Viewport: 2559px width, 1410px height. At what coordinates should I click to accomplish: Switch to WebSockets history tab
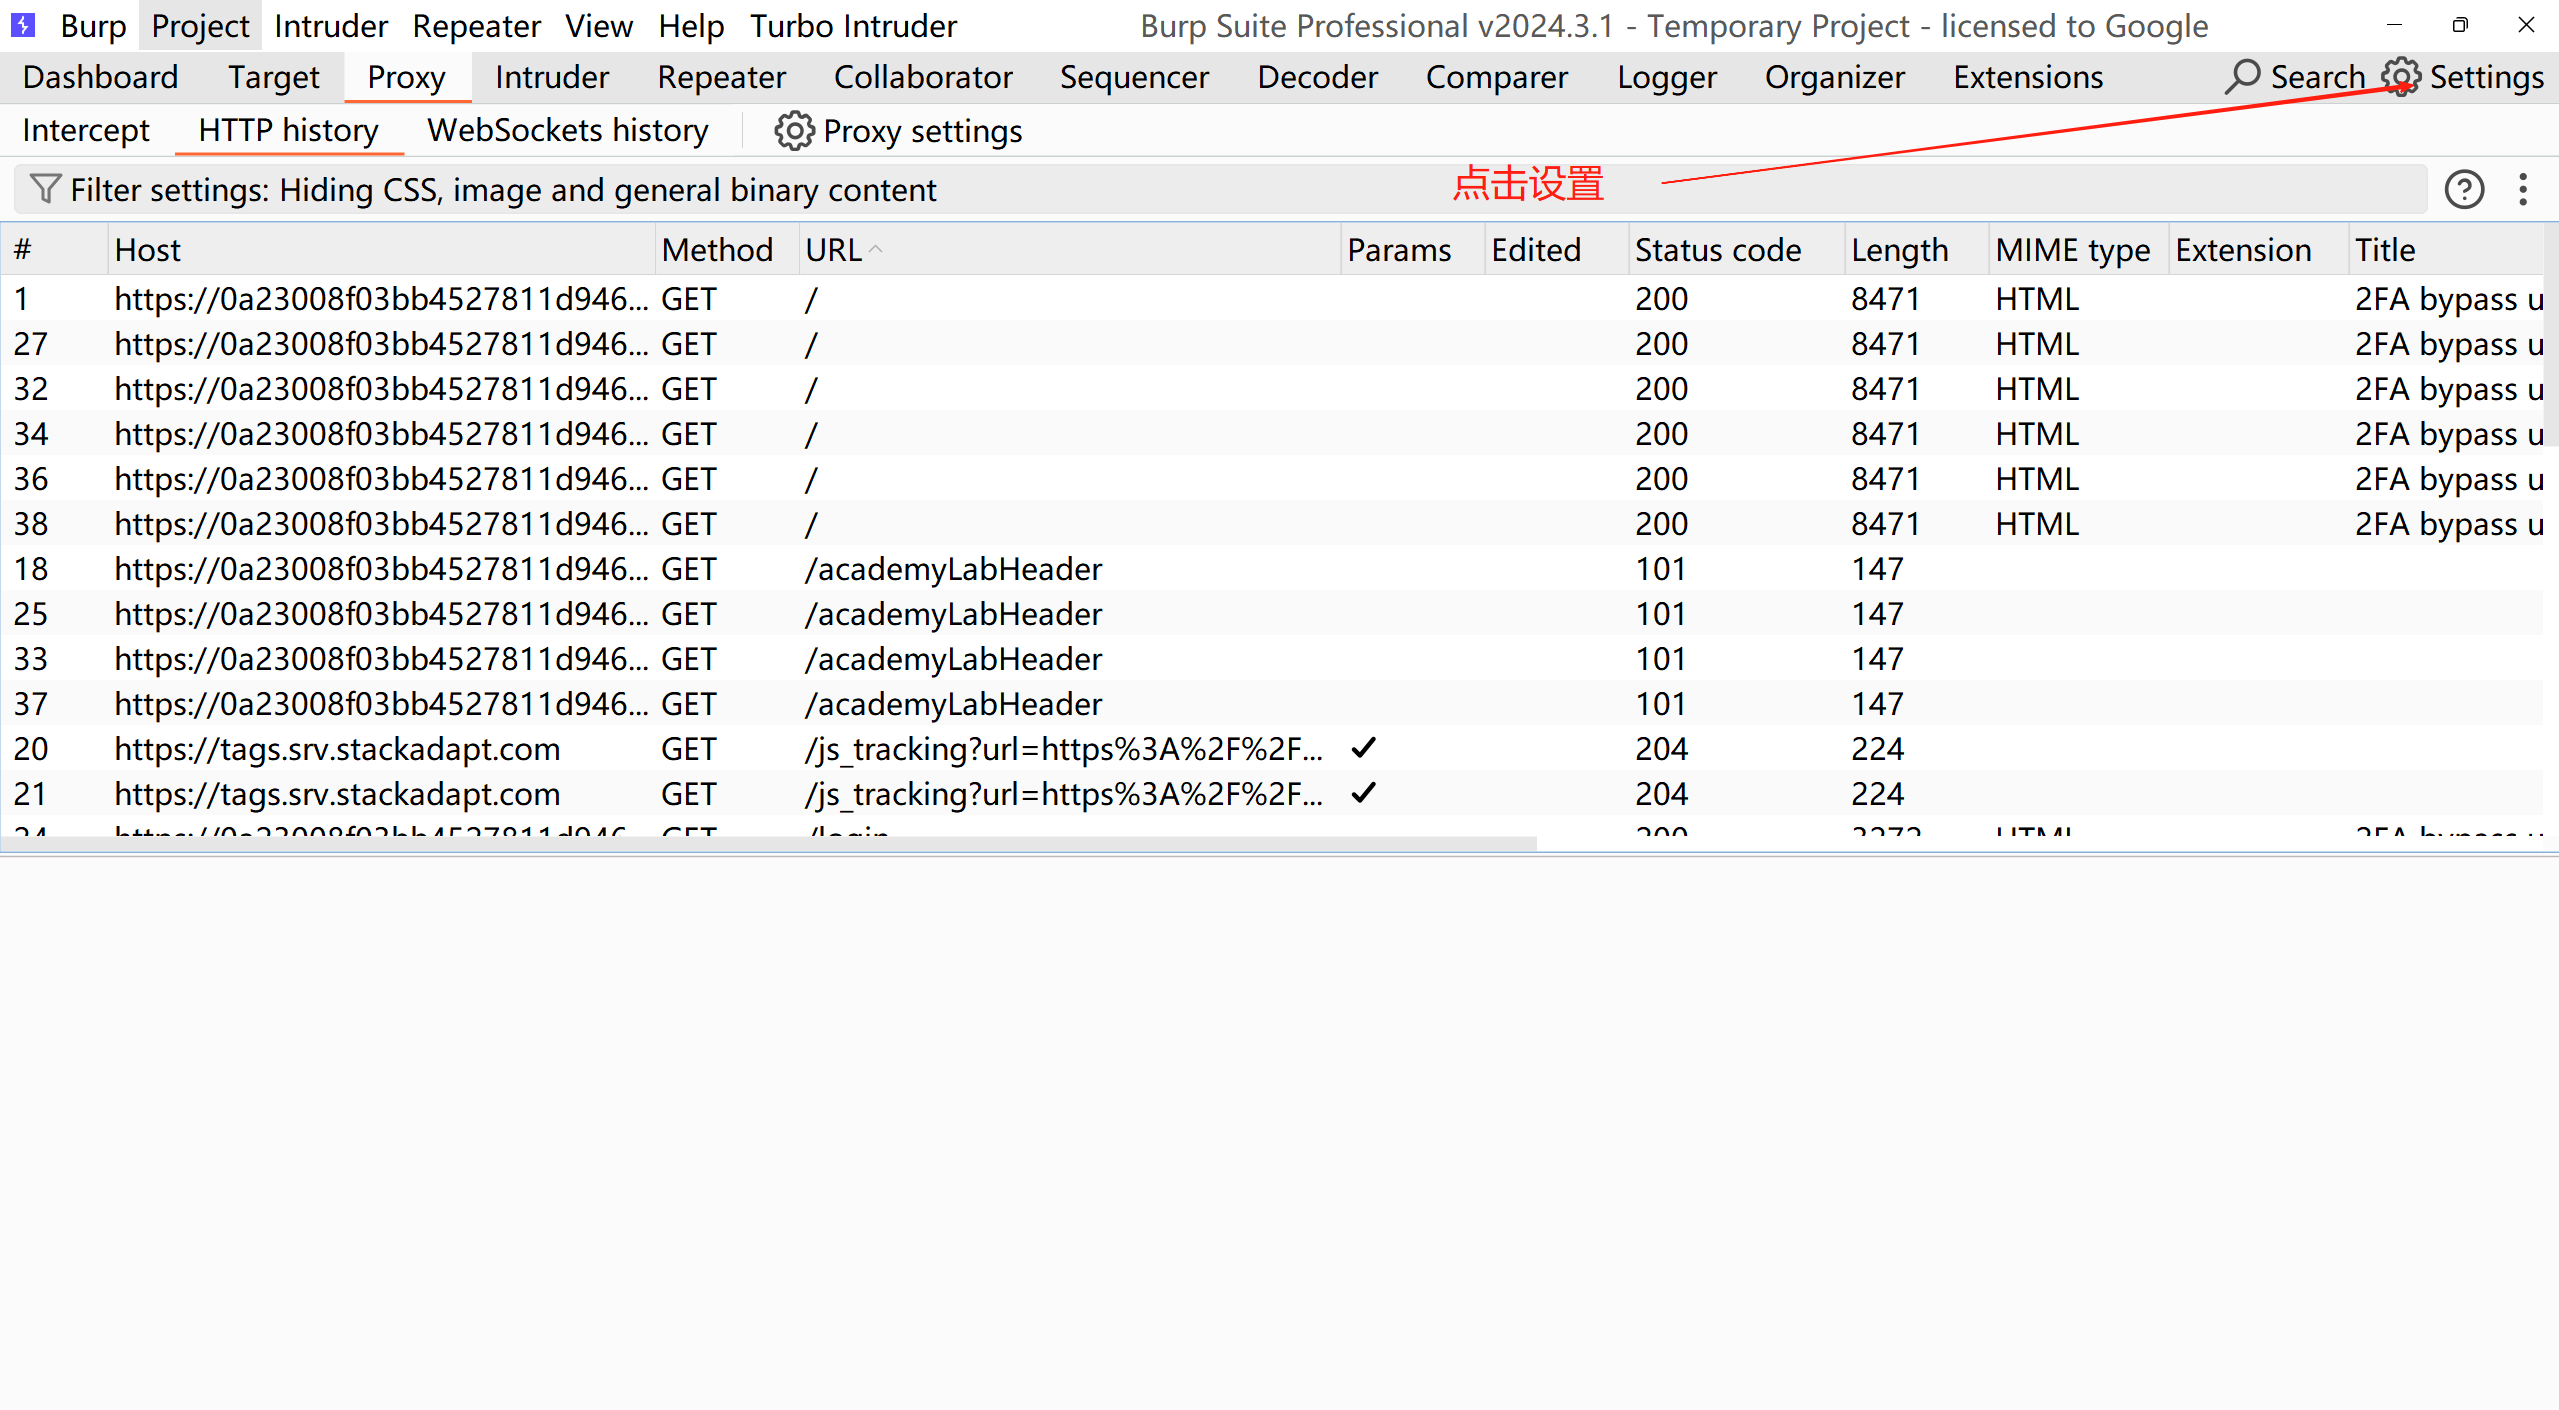pyautogui.click(x=567, y=131)
